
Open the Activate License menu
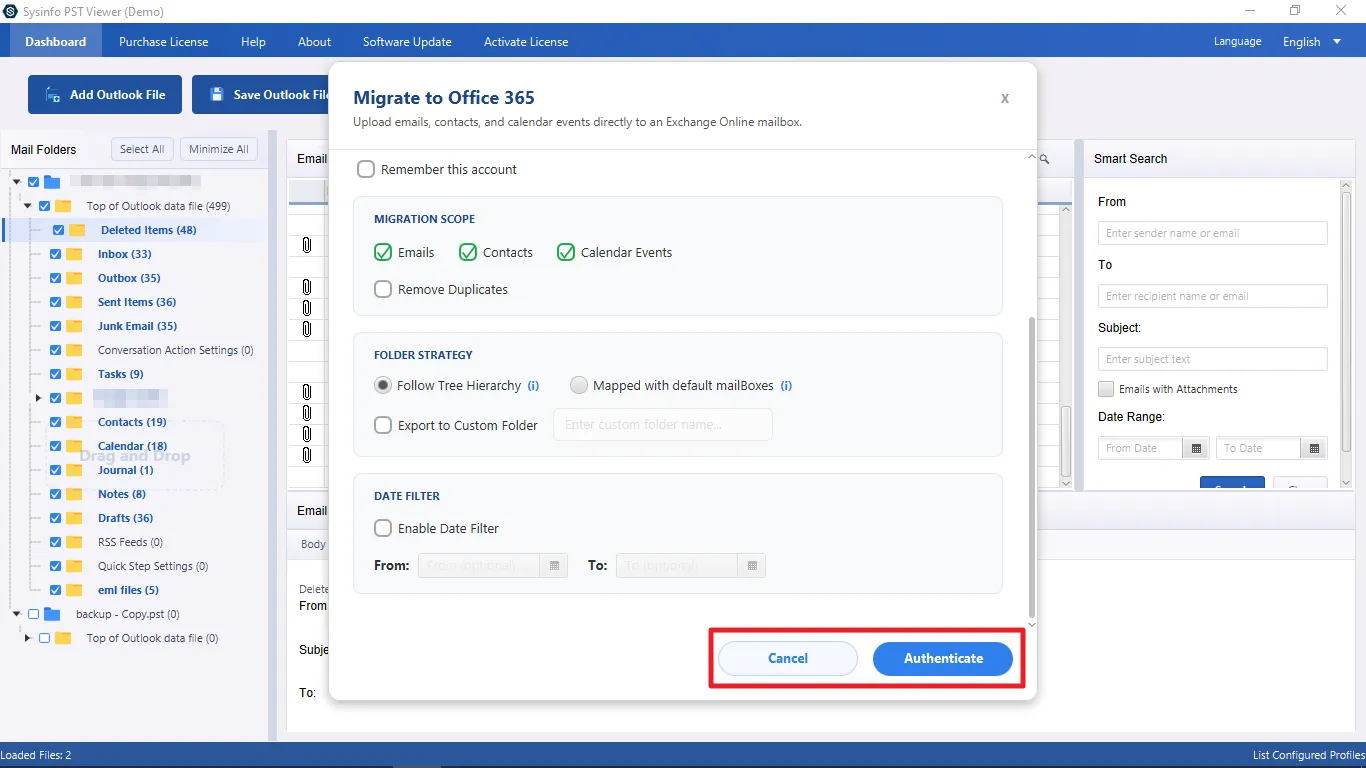click(x=526, y=42)
